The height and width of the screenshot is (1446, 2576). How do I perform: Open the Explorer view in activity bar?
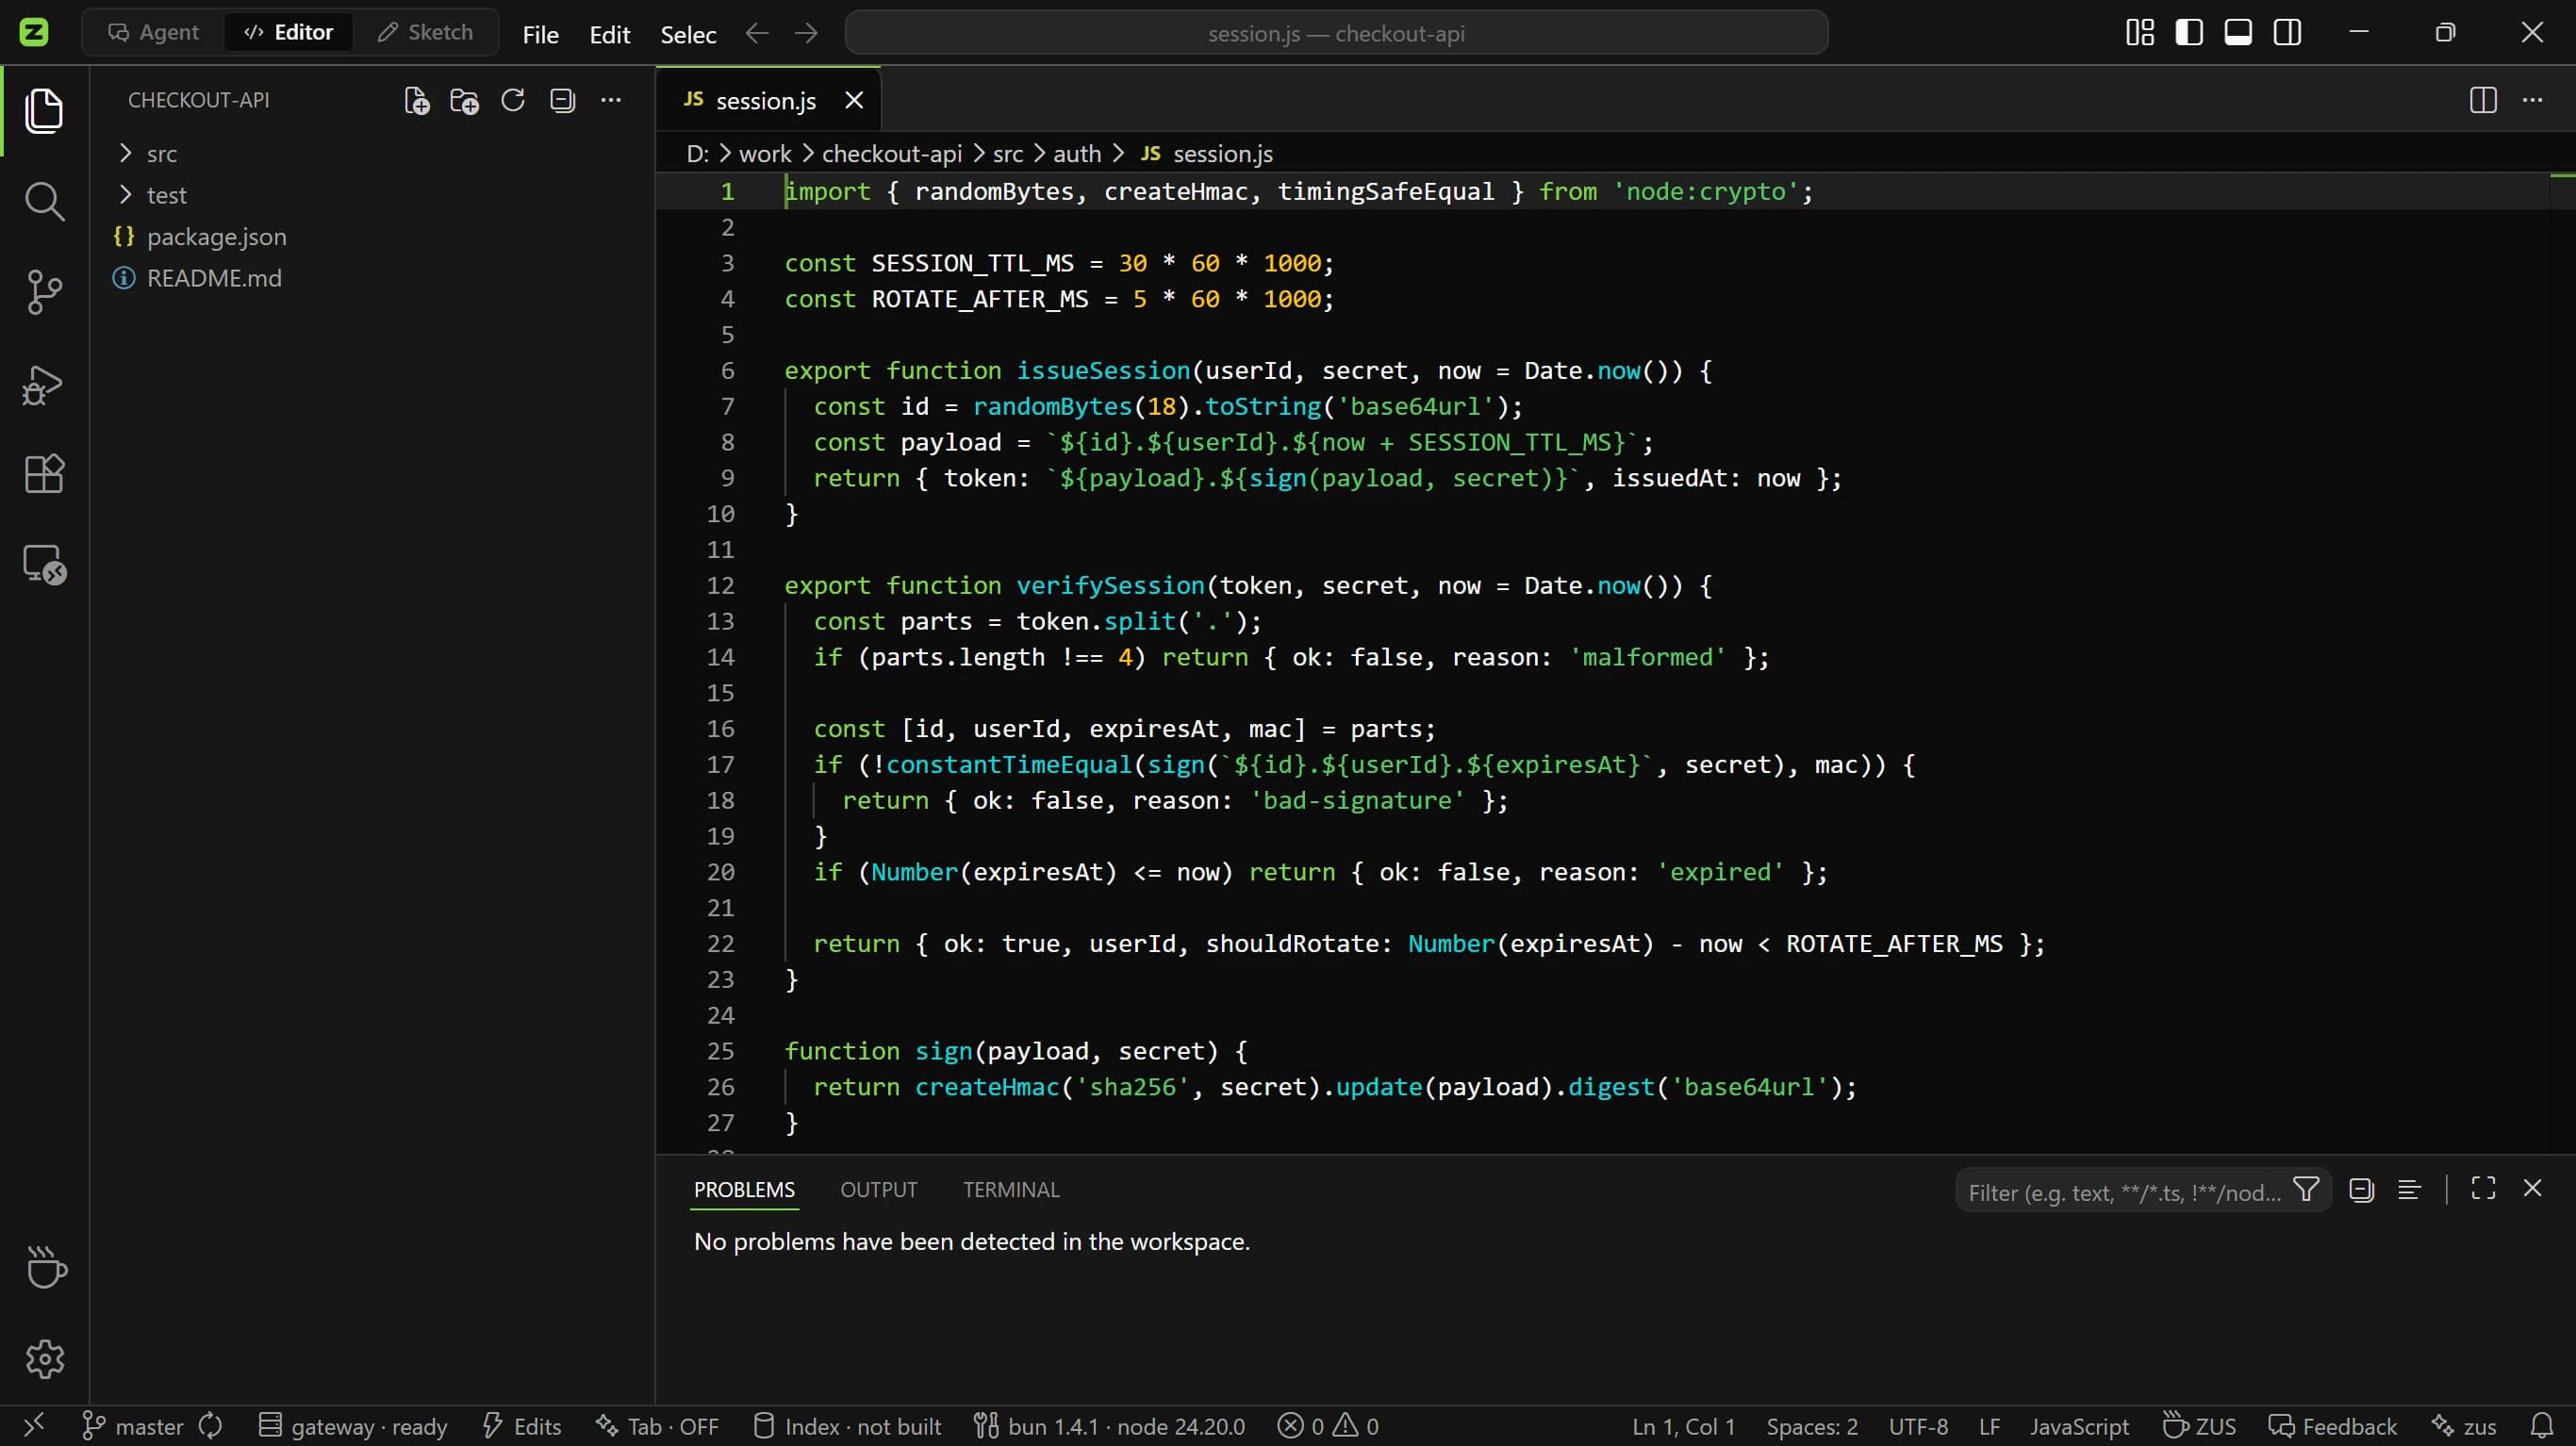[44, 110]
